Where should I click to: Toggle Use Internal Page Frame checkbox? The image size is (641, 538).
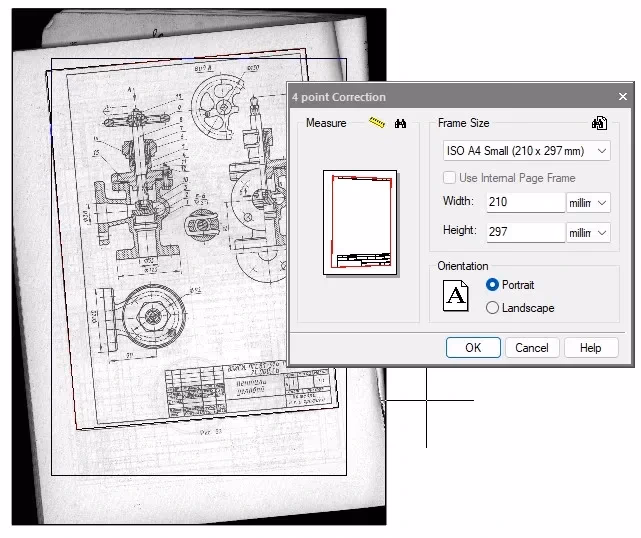(449, 178)
